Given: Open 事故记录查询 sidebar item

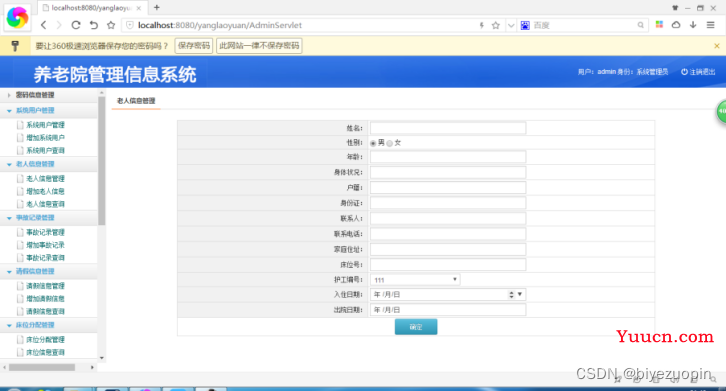Looking at the screenshot, I should [x=45, y=258].
